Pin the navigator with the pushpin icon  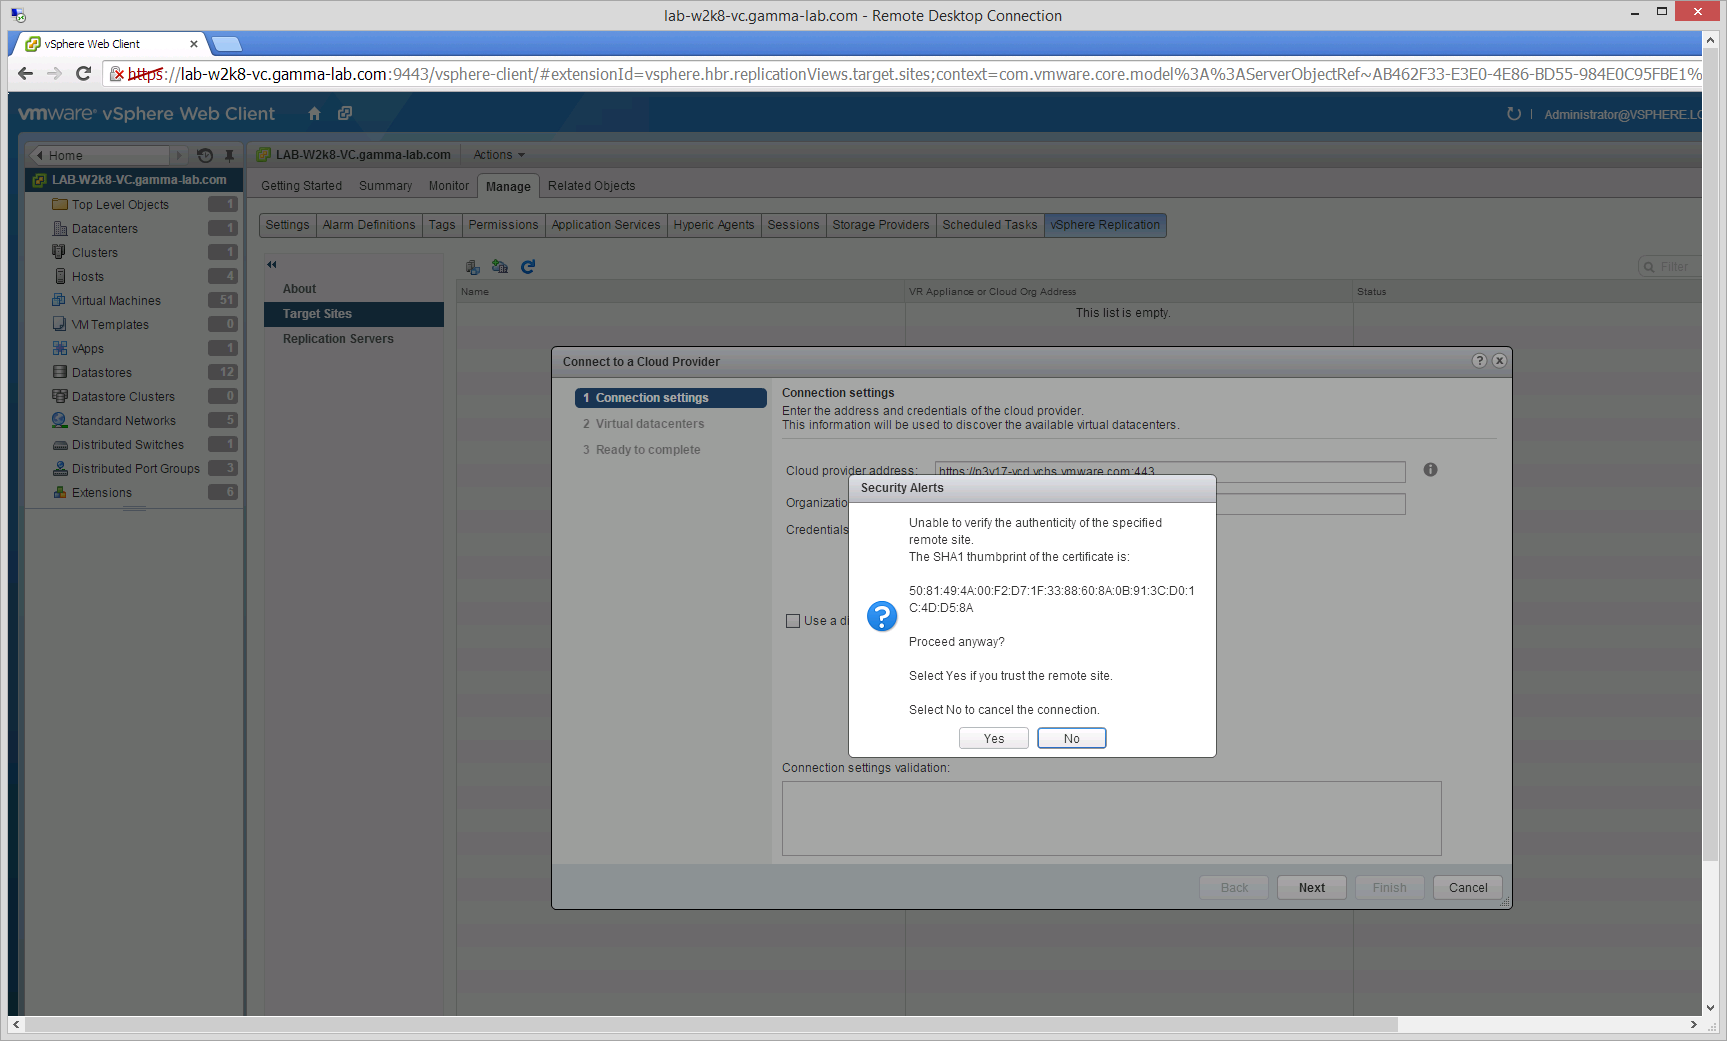(x=229, y=155)
